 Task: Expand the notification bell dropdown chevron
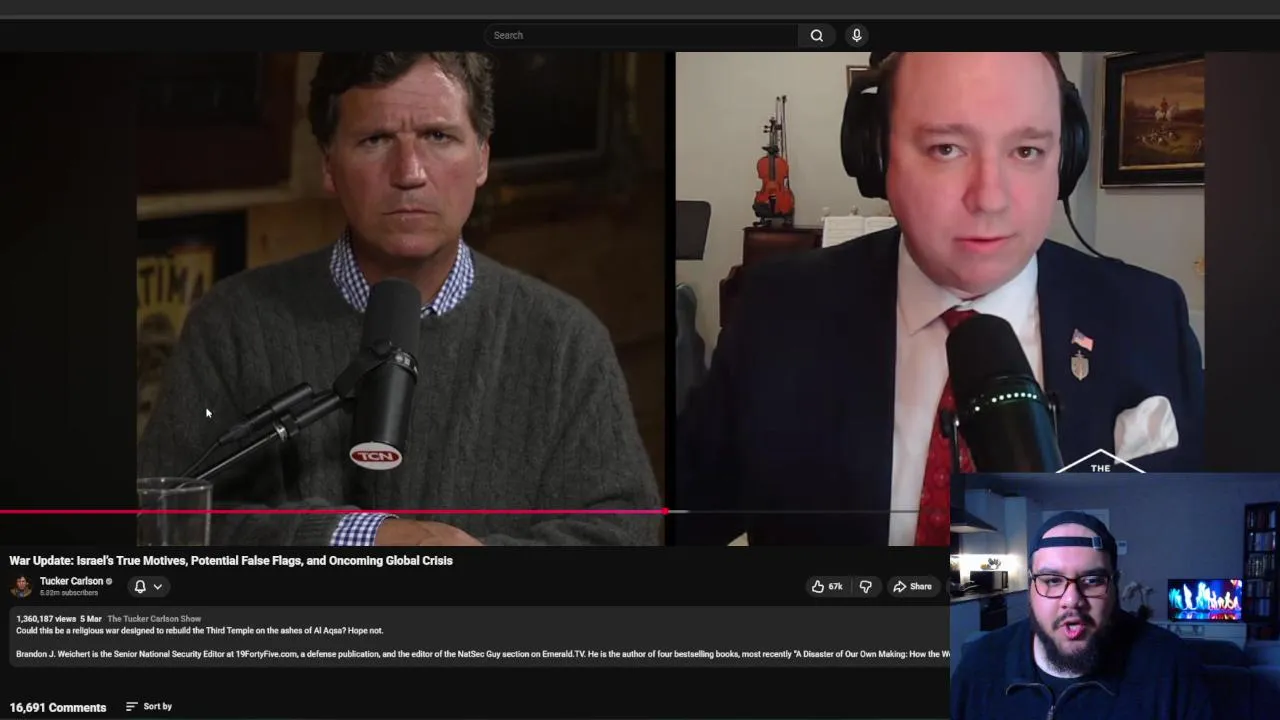[x=158, y=587]
